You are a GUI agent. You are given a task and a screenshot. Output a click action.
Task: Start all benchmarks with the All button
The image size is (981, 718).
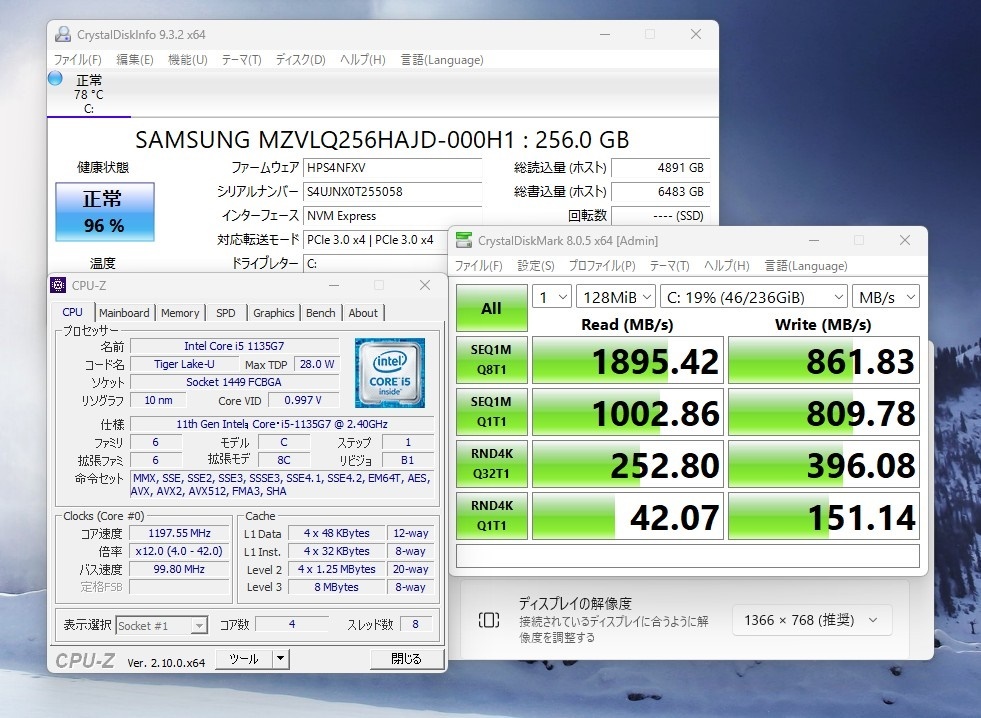point(491,308)
